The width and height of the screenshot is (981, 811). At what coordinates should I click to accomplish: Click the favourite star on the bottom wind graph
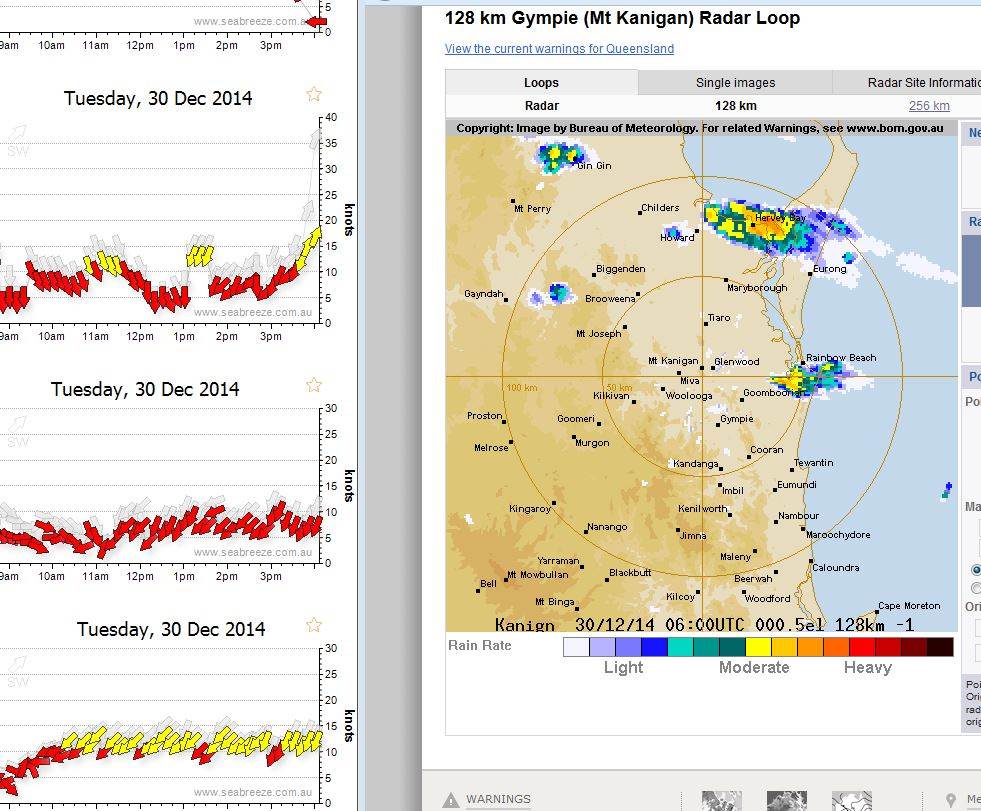click(x=314, y=625)
